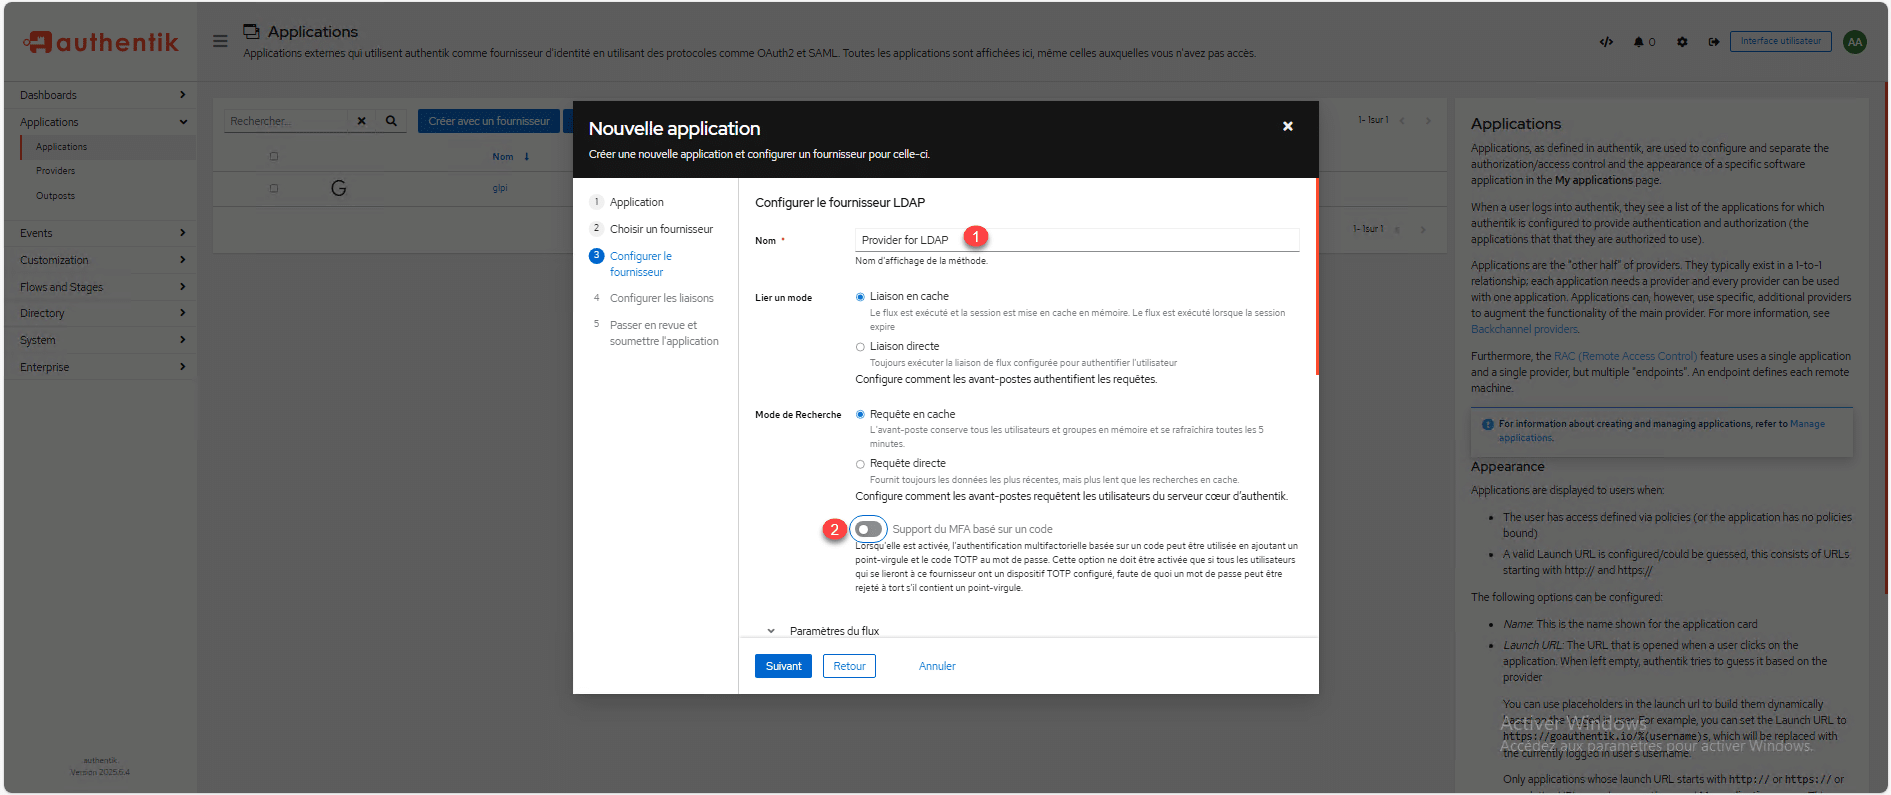
Task: Open settings via the gear icon
Action: 1682,42
